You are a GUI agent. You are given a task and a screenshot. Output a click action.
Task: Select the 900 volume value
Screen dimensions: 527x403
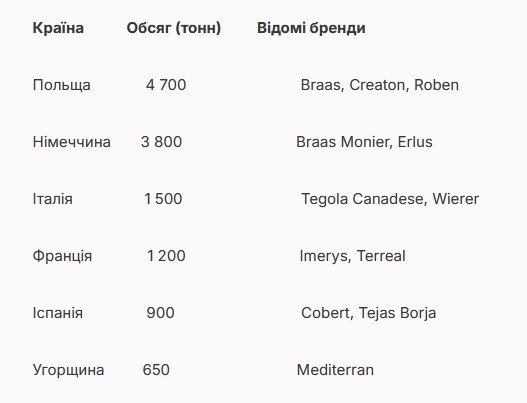pos(160,313)
